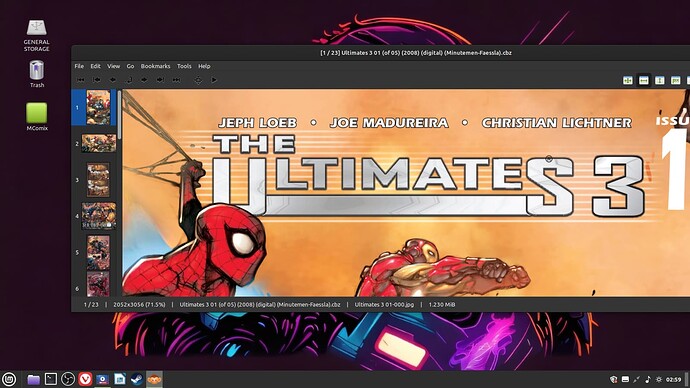Open the go-to-page dialog icon
The height and width of the screenshot is (388, 690).
click(x=129, y=80)
